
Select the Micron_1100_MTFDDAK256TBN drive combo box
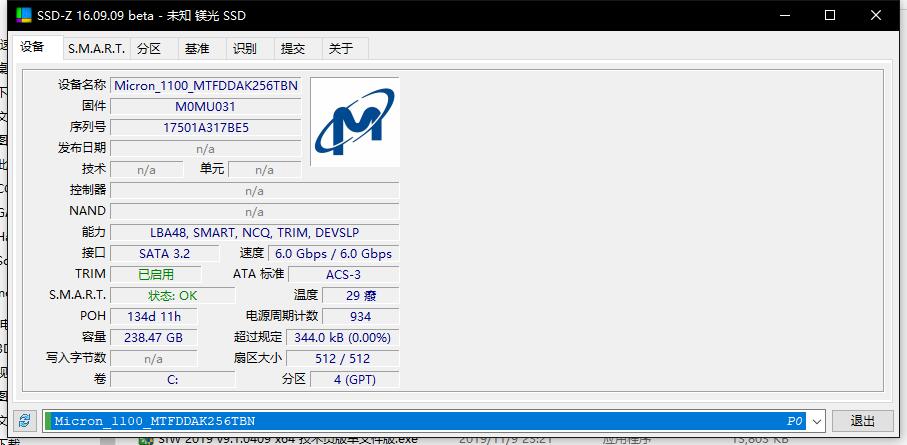433,421
